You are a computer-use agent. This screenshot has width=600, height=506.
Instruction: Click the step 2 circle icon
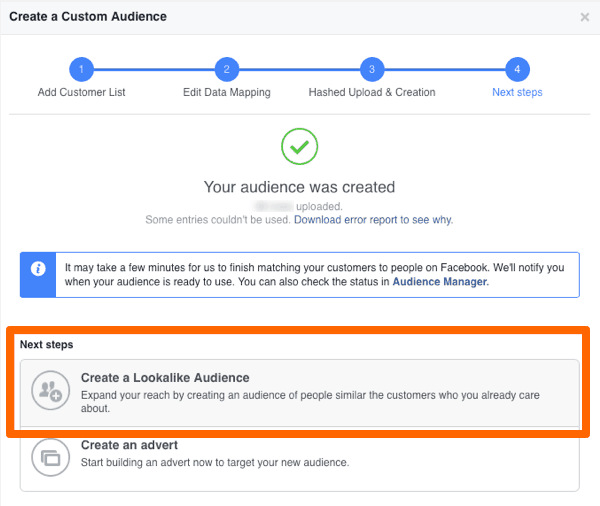tap(227, 69)
